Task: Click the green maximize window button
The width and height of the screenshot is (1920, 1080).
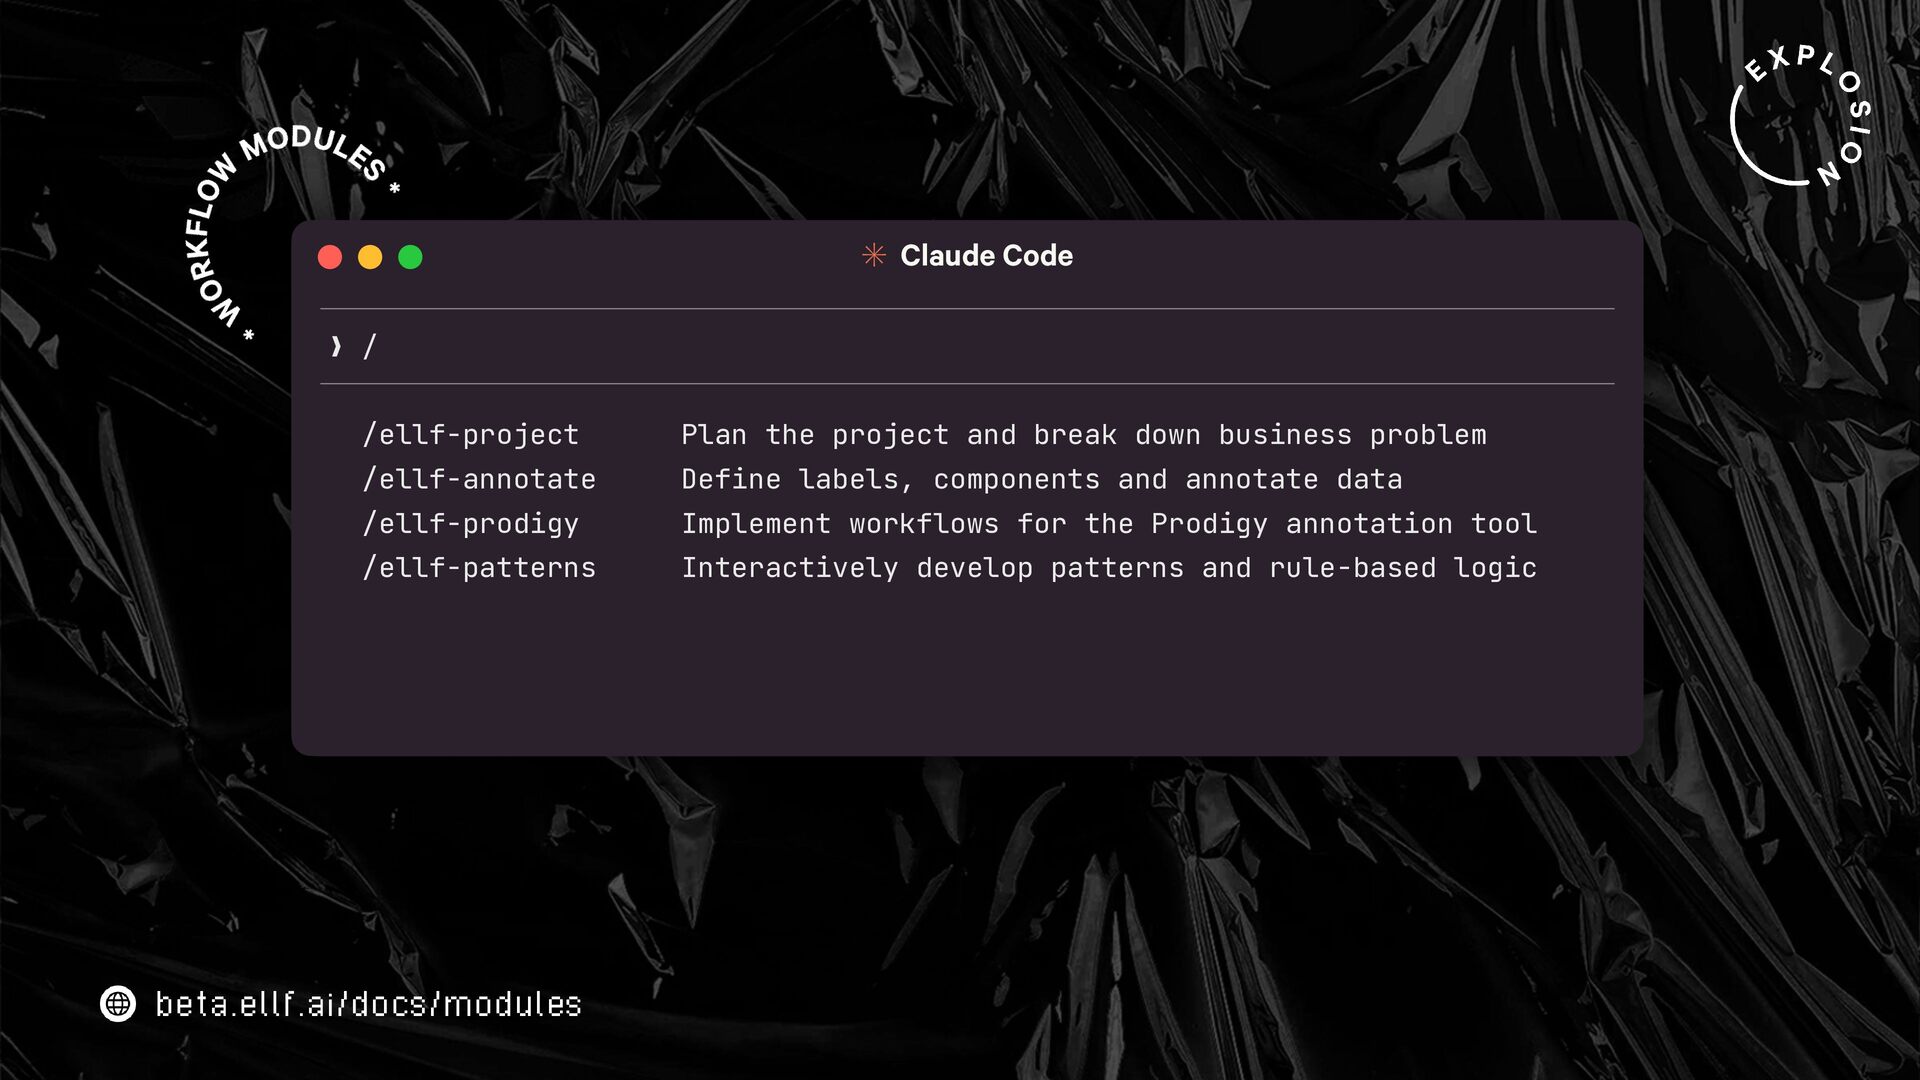Action: click(x=410, y=257)
